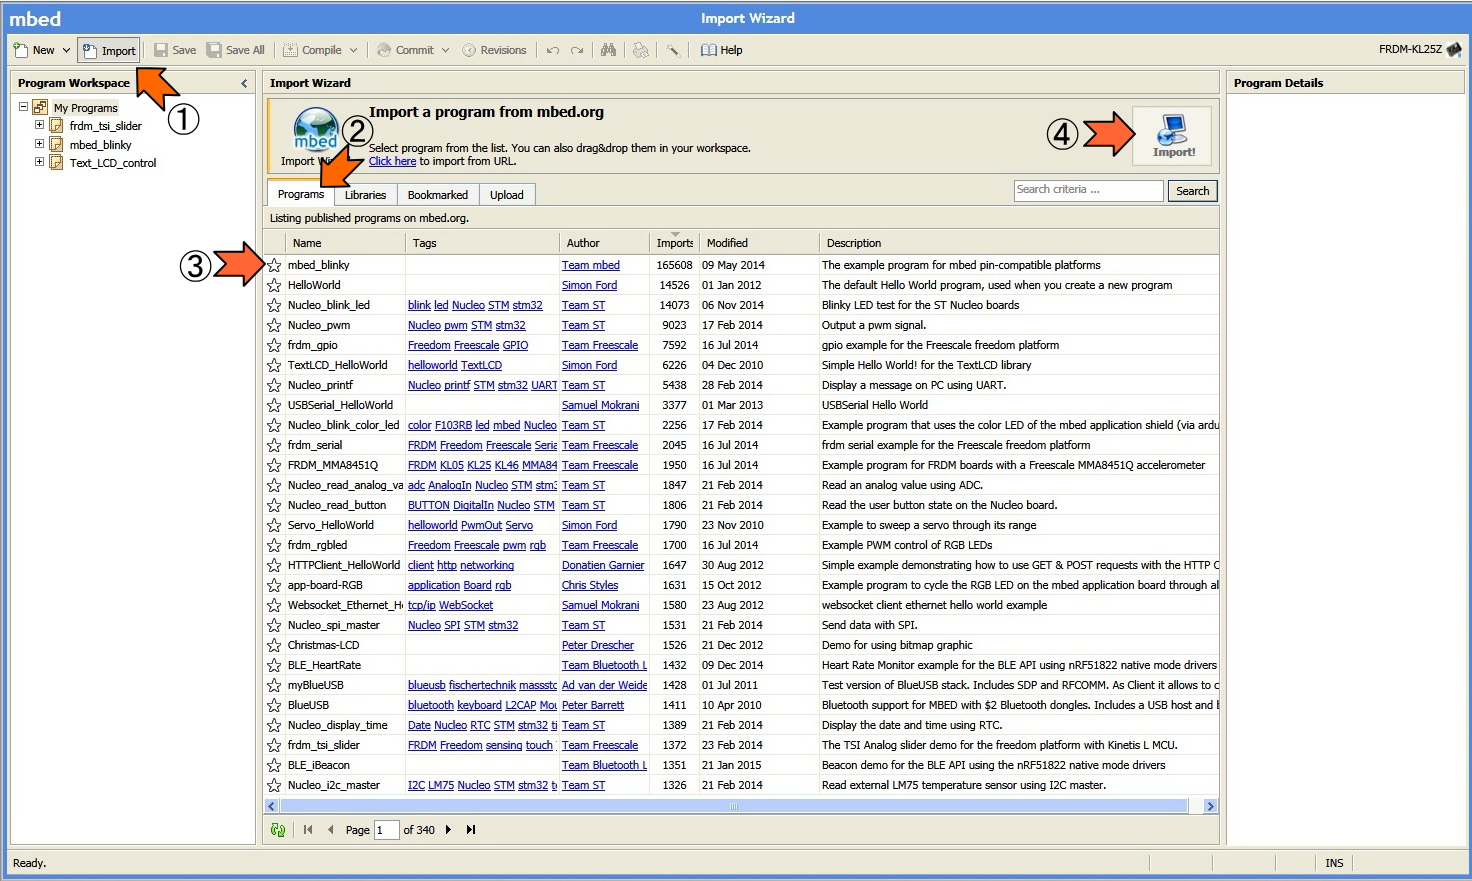Screen dimensions: 1472x881
Task: Click the Redo arrow in toolbar
Action: click(577, 50)
